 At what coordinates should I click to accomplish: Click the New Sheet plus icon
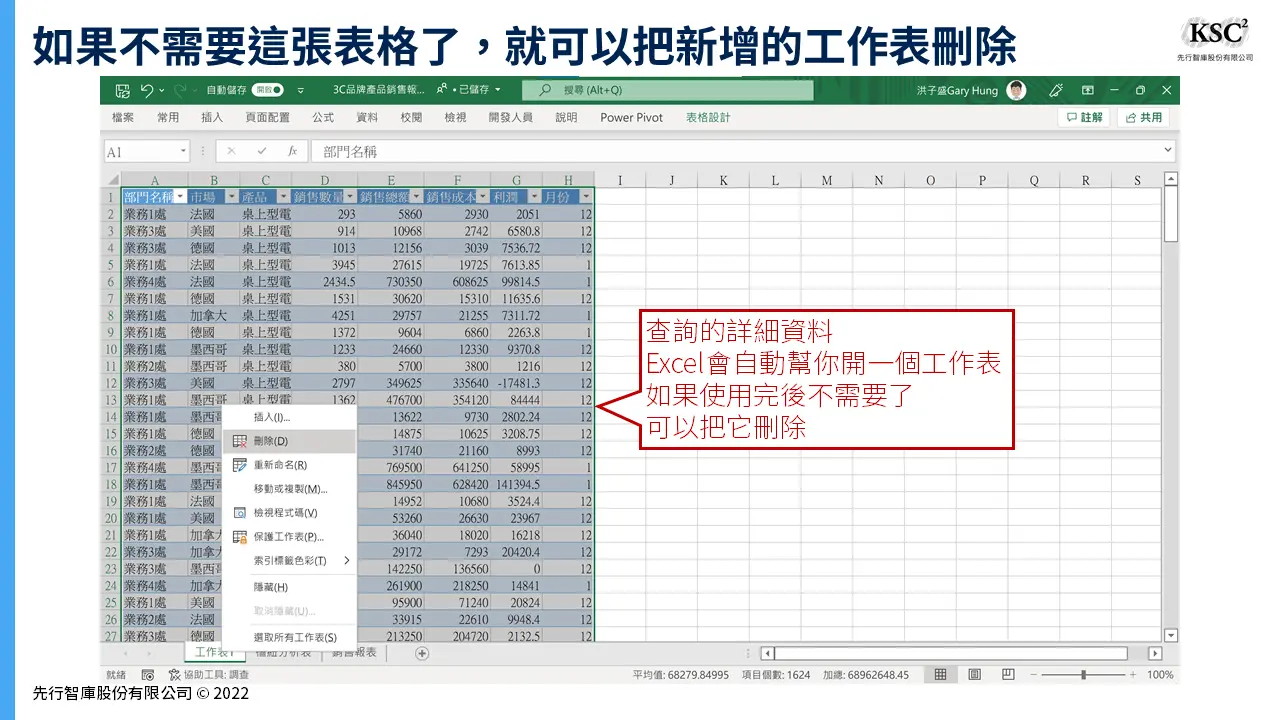click(x=422, y=654)
